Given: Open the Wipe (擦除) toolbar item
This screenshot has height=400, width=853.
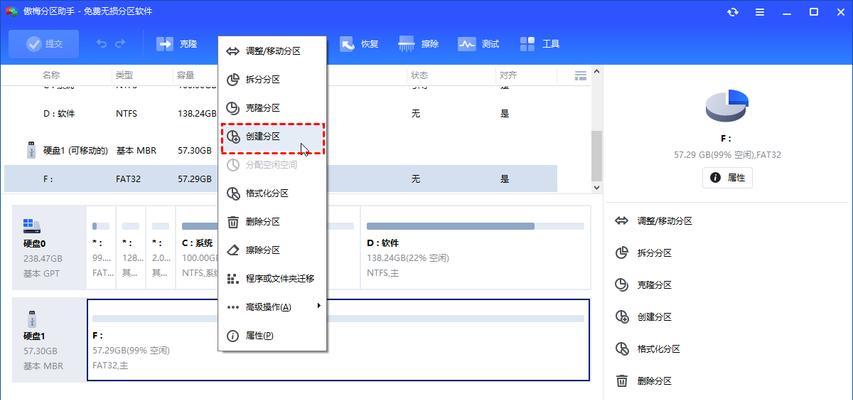Looking at the screenshot, I should [418, 44].
